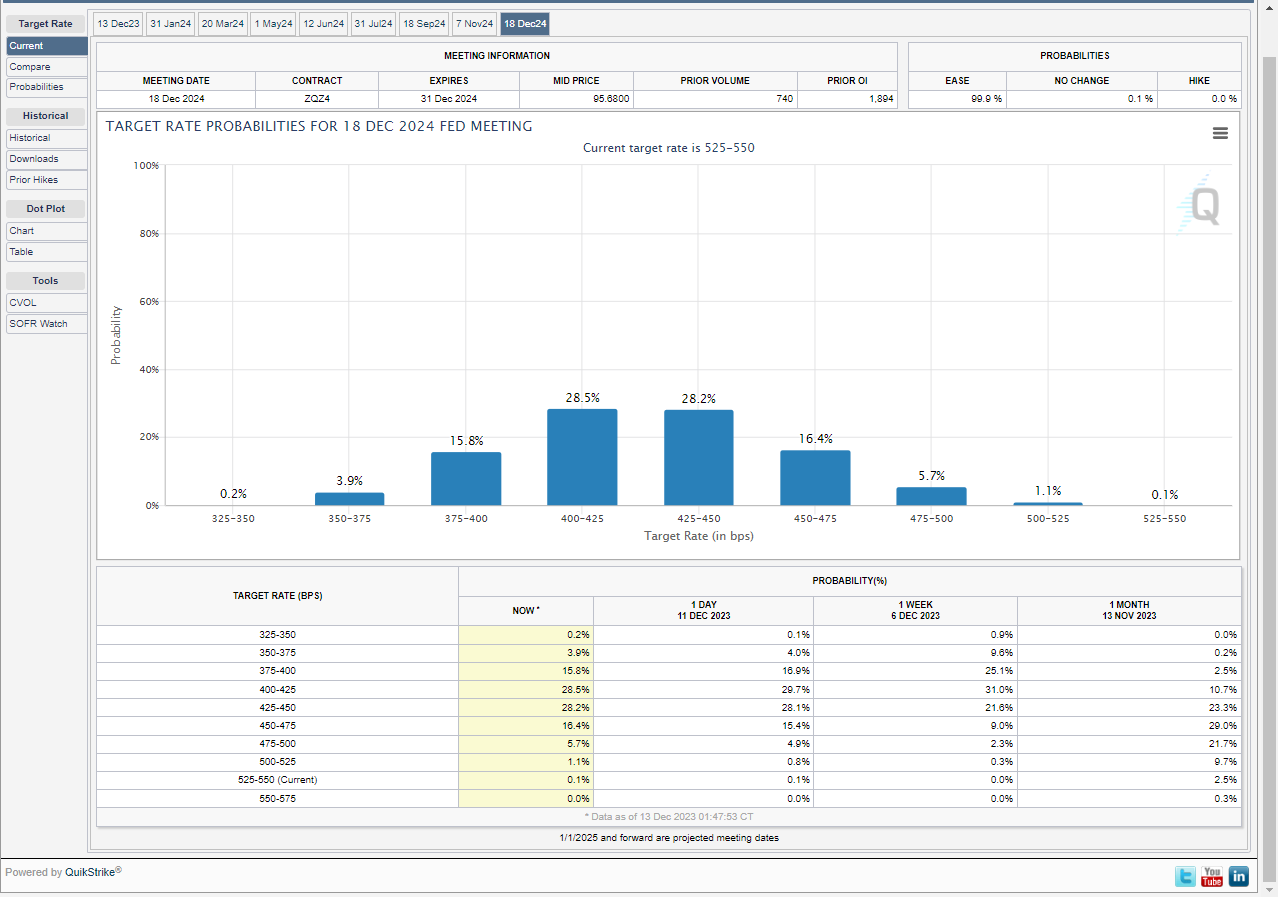Click the 29.7% cell in 1 DAY column
Viewport: 1285px width, 897px height.
pyautogui.click(x=703, y=689)
